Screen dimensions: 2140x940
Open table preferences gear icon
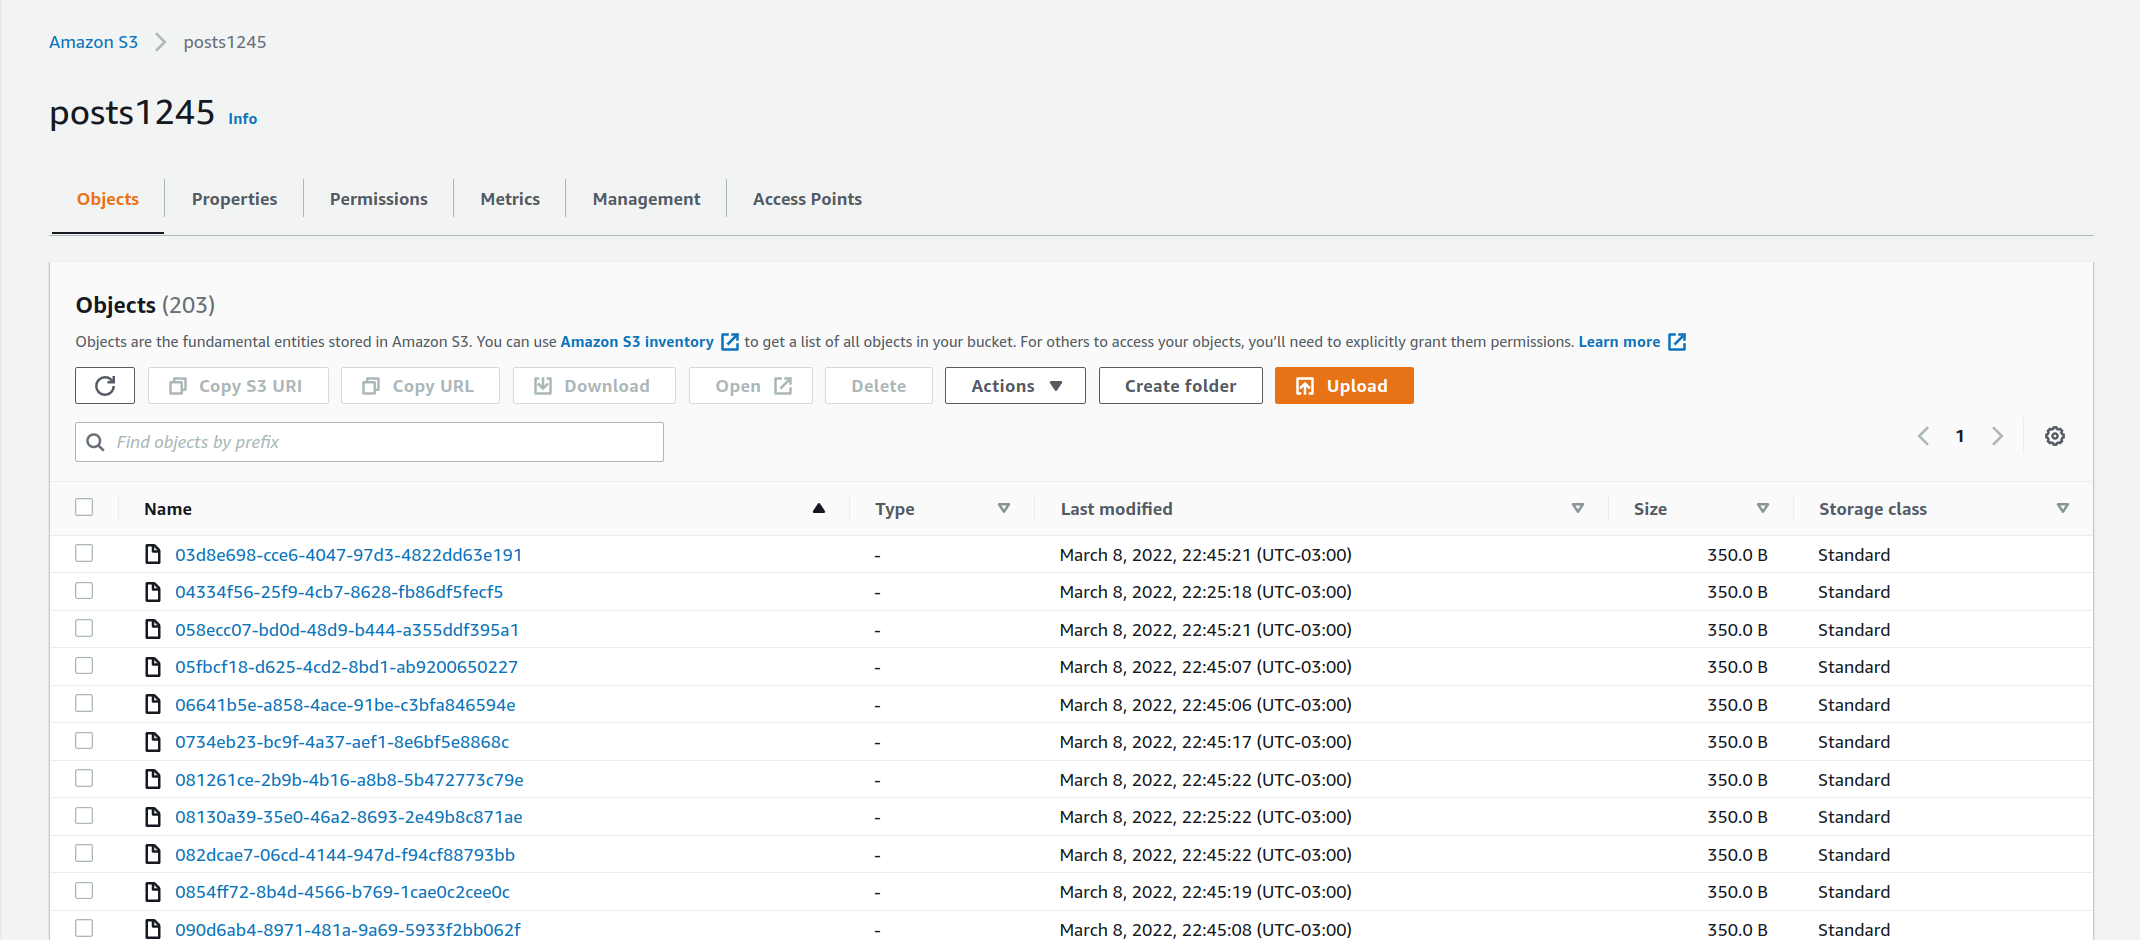click(2055, 436)
